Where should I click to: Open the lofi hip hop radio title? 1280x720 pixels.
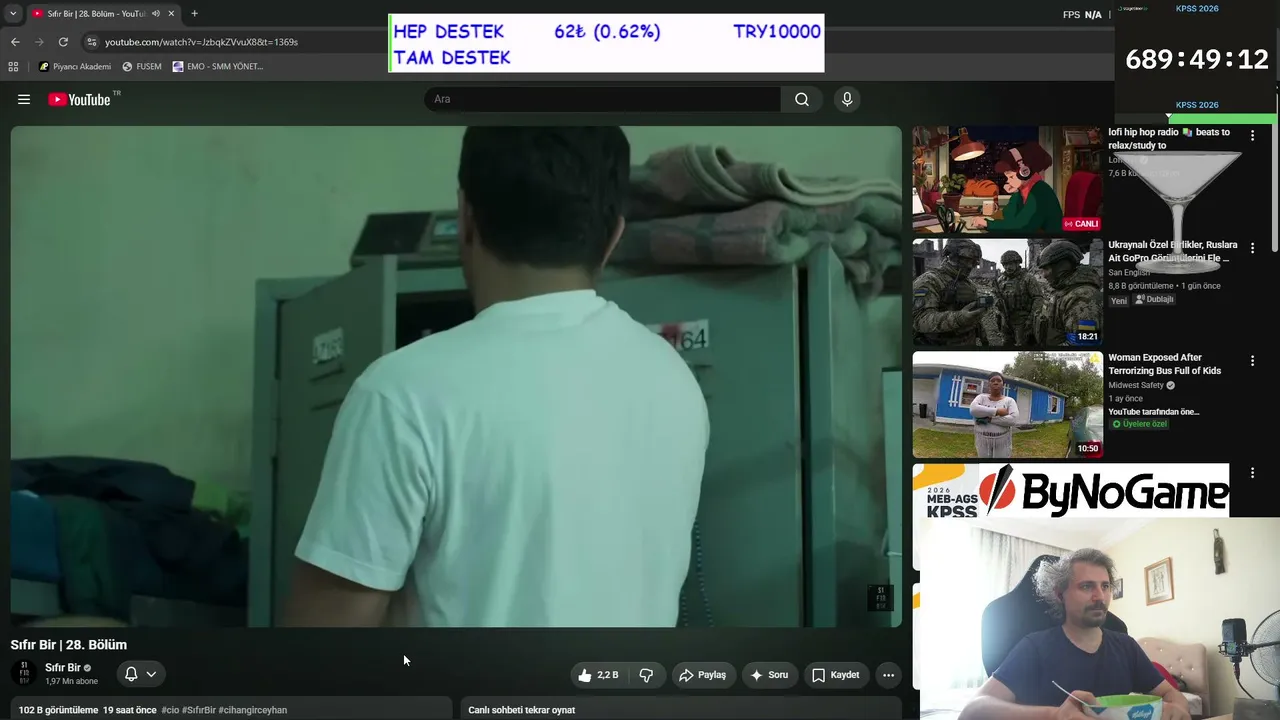[1169, 139]
